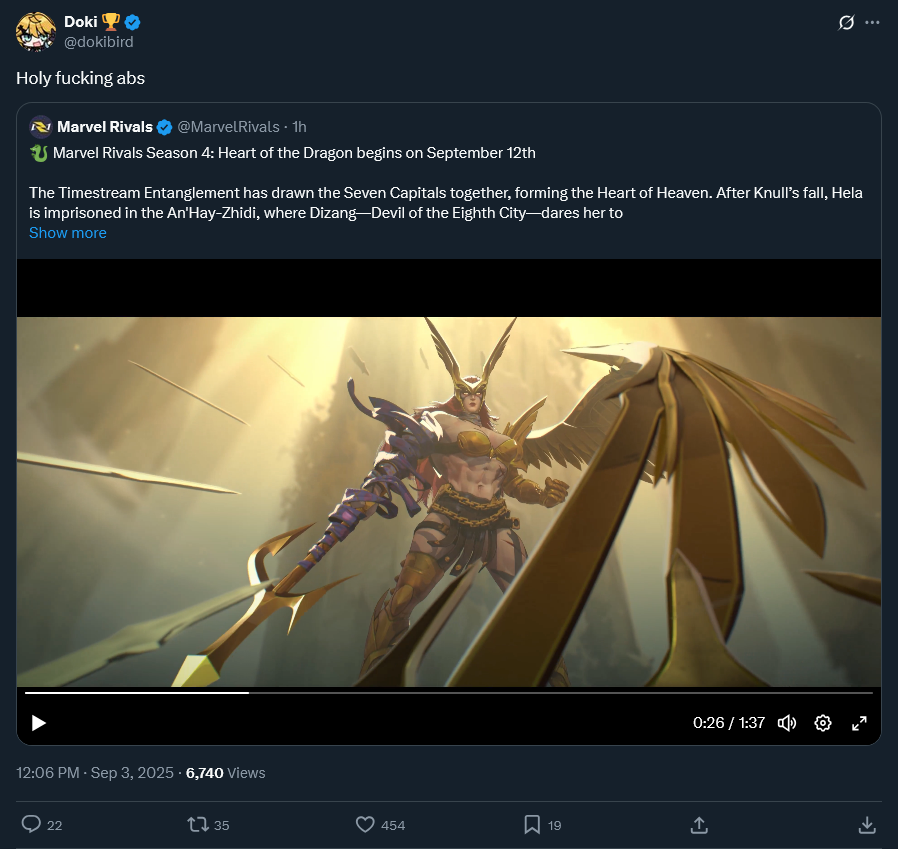The image size is (898, 849).
Task: Click the download arrow icon
Action: point(867,824)
